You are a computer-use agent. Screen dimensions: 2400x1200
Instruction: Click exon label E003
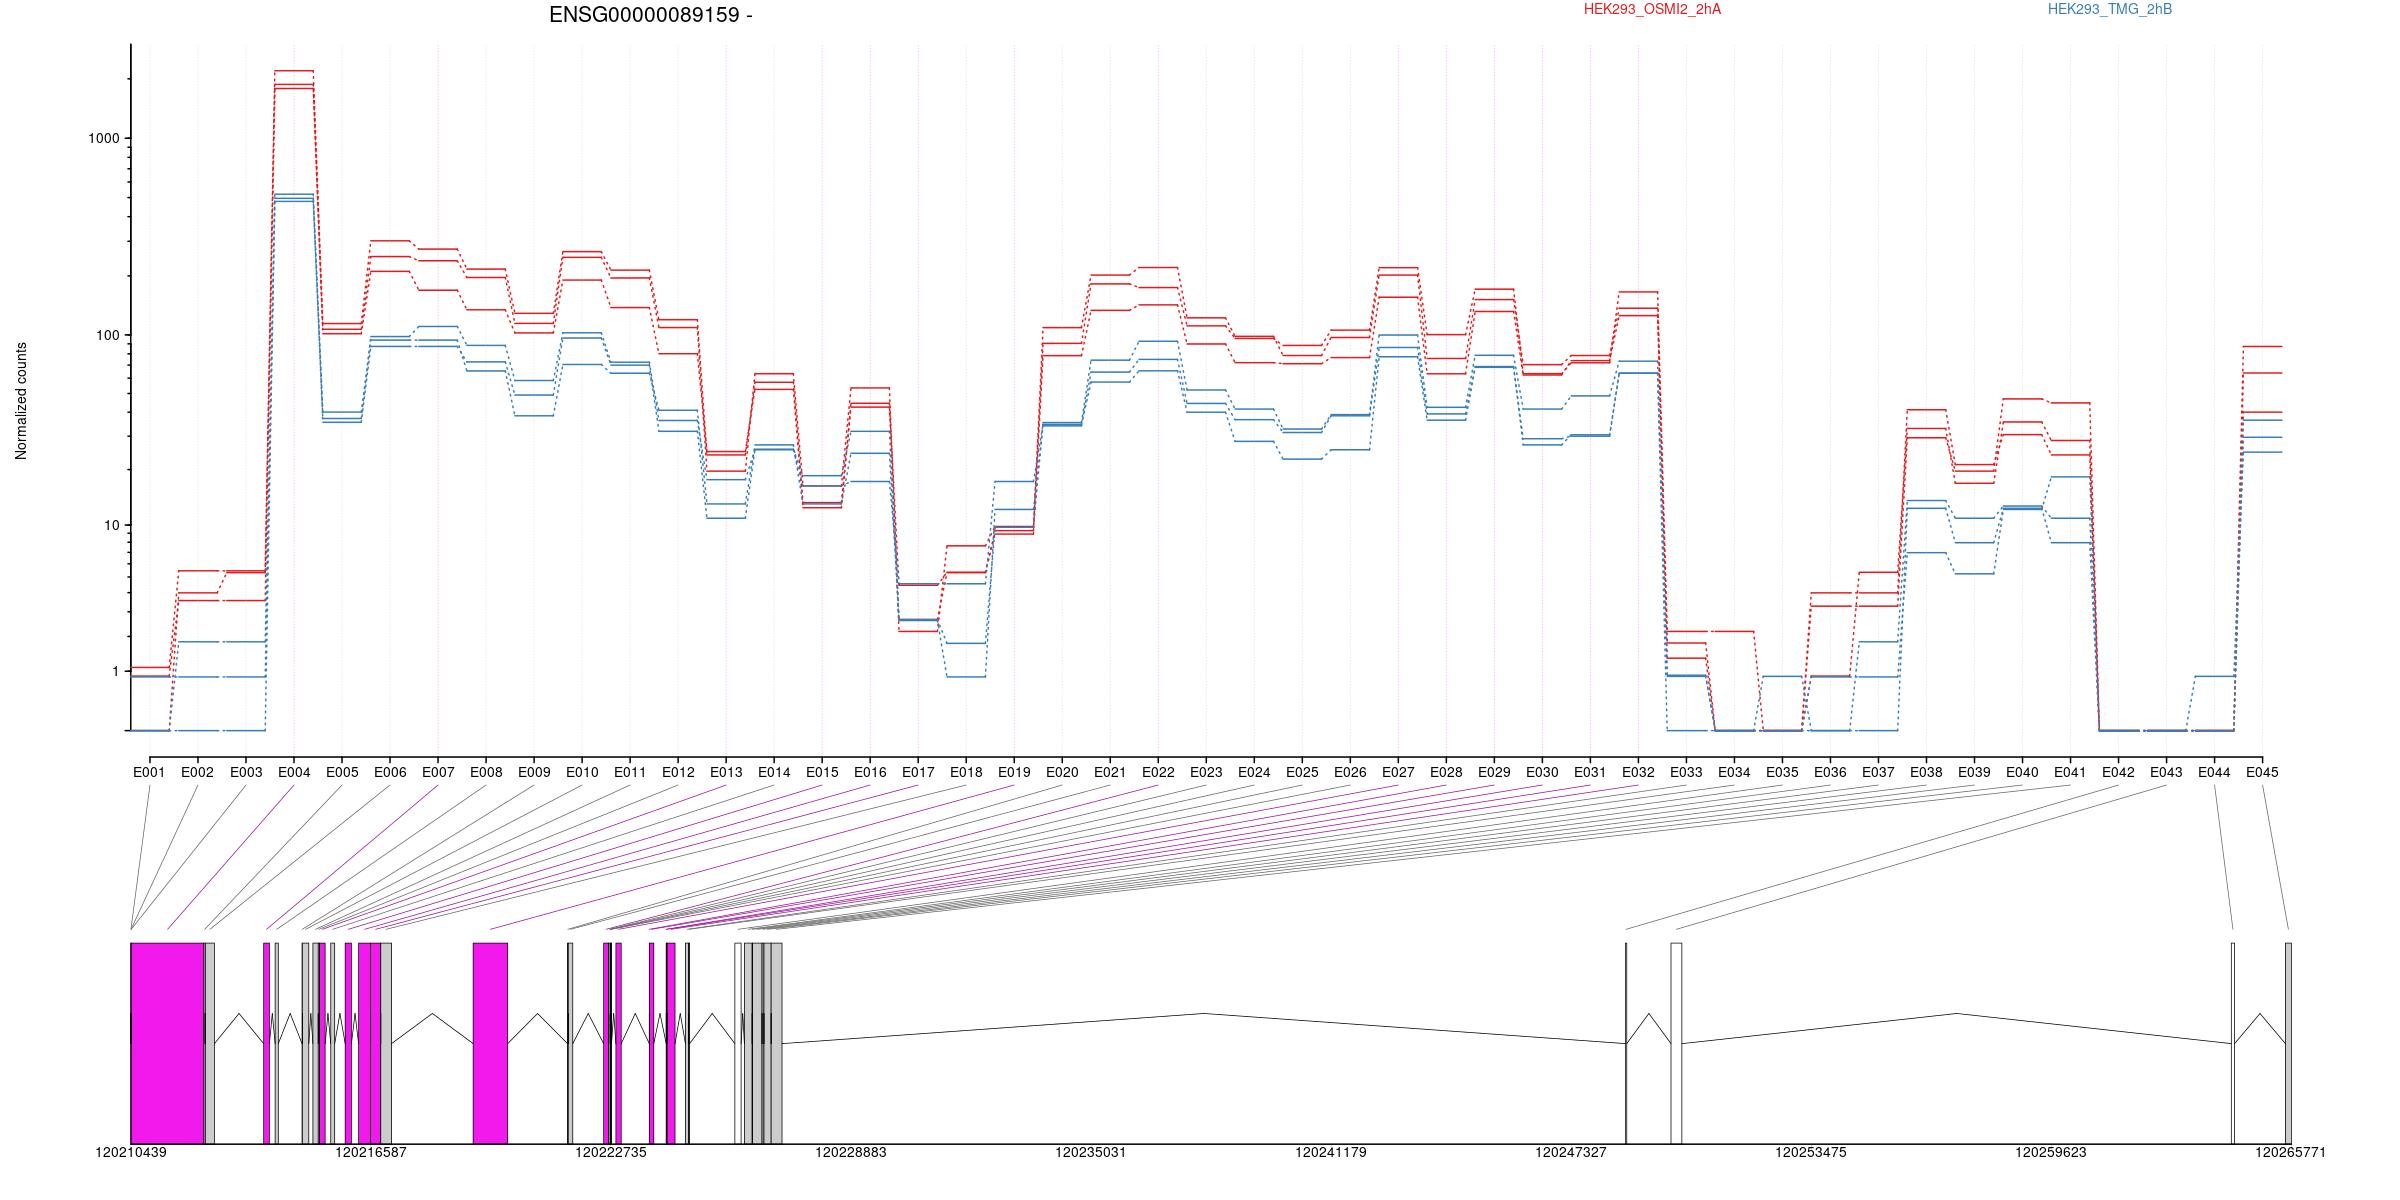click(246, 772)
